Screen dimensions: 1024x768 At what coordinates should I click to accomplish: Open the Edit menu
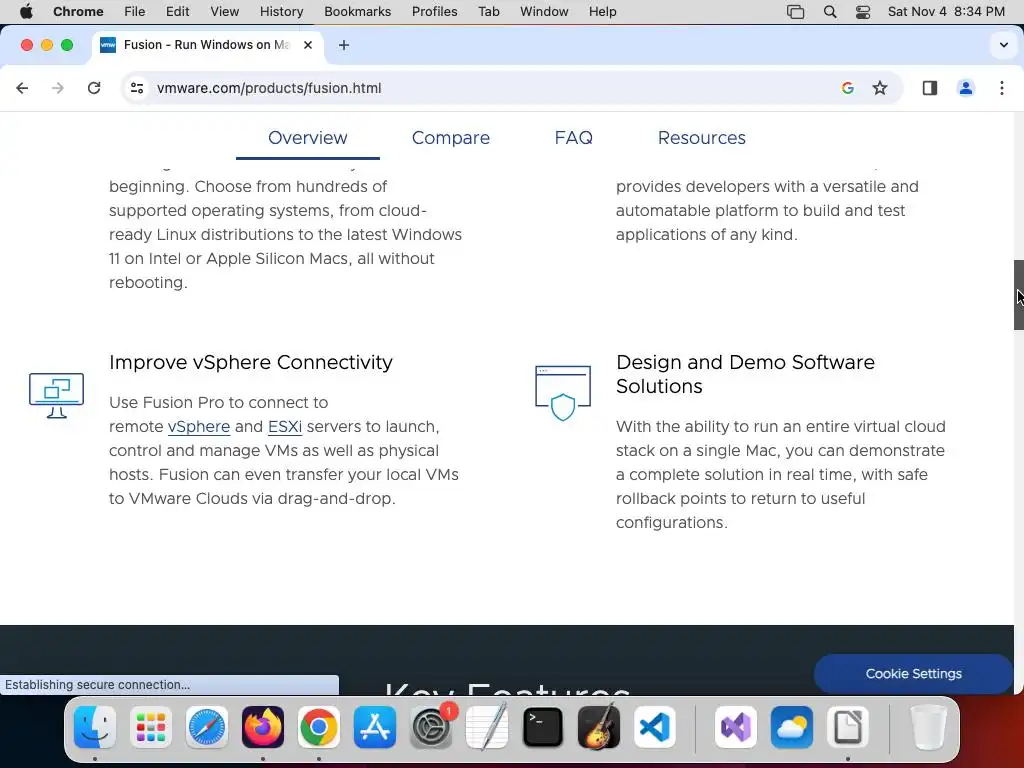pos(177,12)
